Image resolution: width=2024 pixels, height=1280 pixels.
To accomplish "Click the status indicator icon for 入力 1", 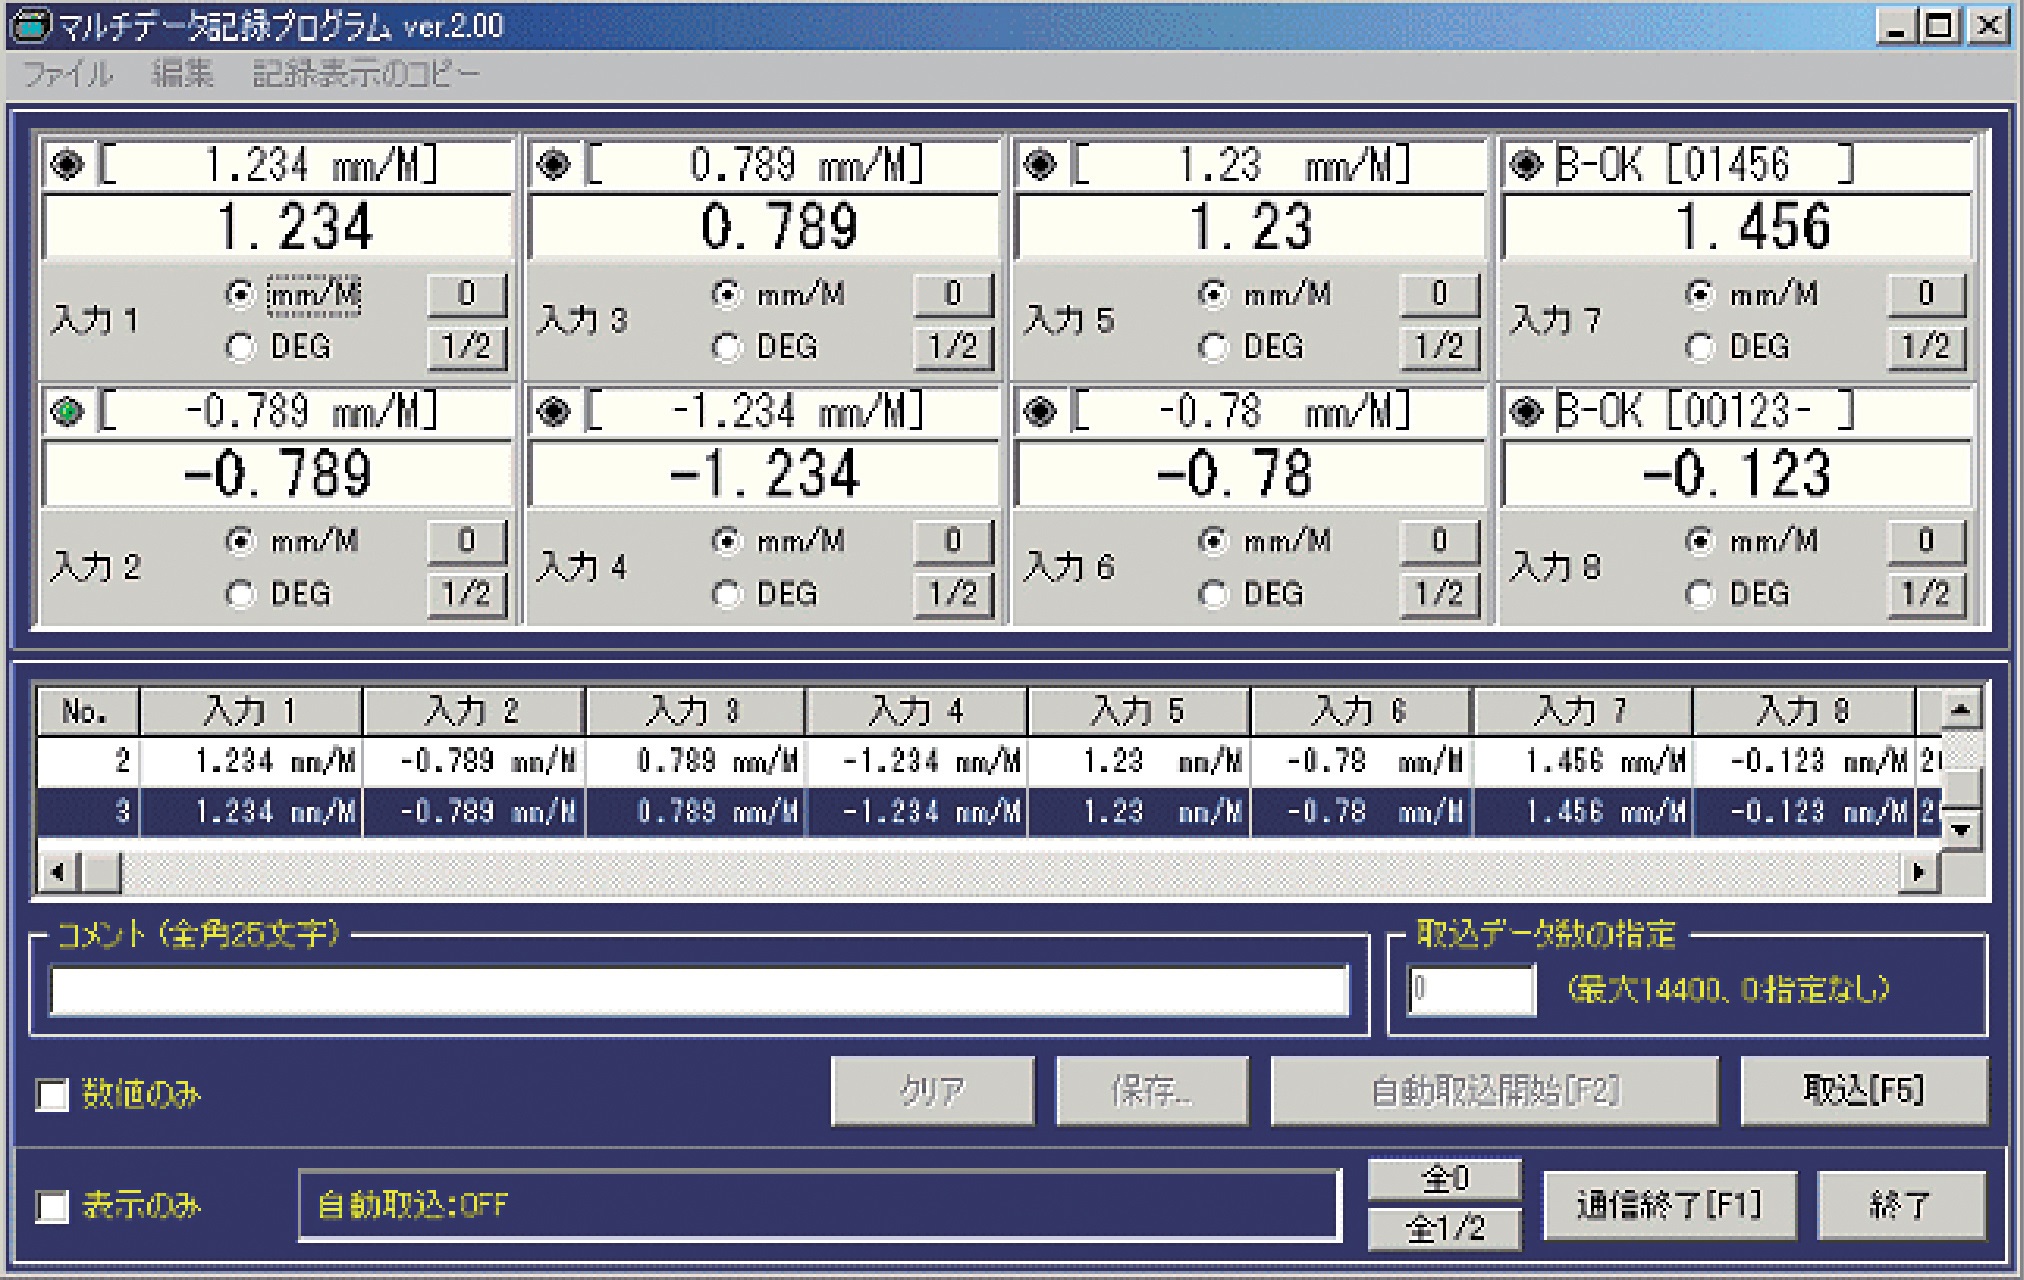I will (x=67, y=164).
